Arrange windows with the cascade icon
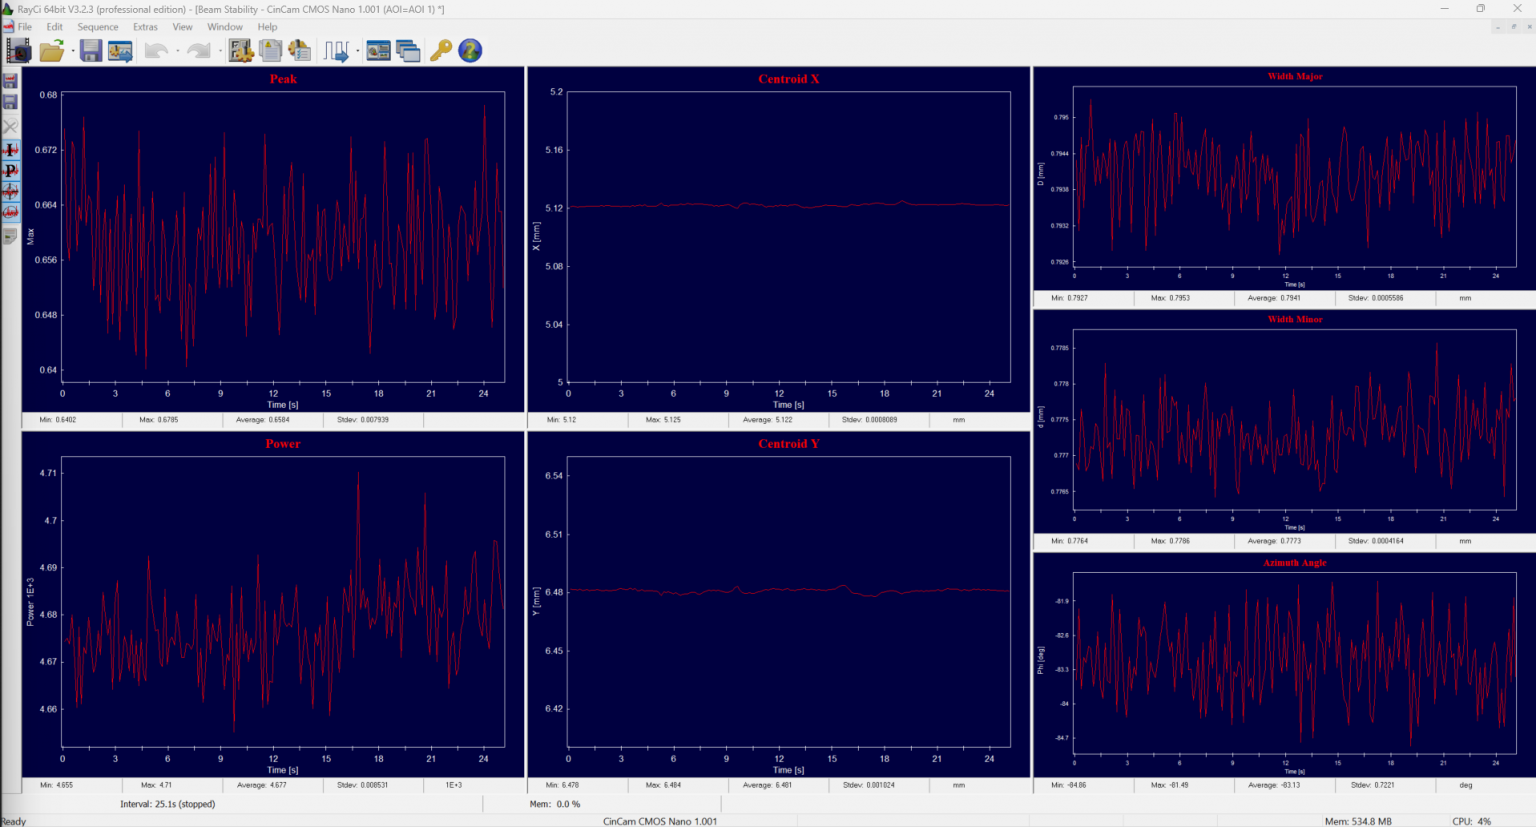Image resolution: width=1536 pixels, height=827 pixels. point(408,50)
